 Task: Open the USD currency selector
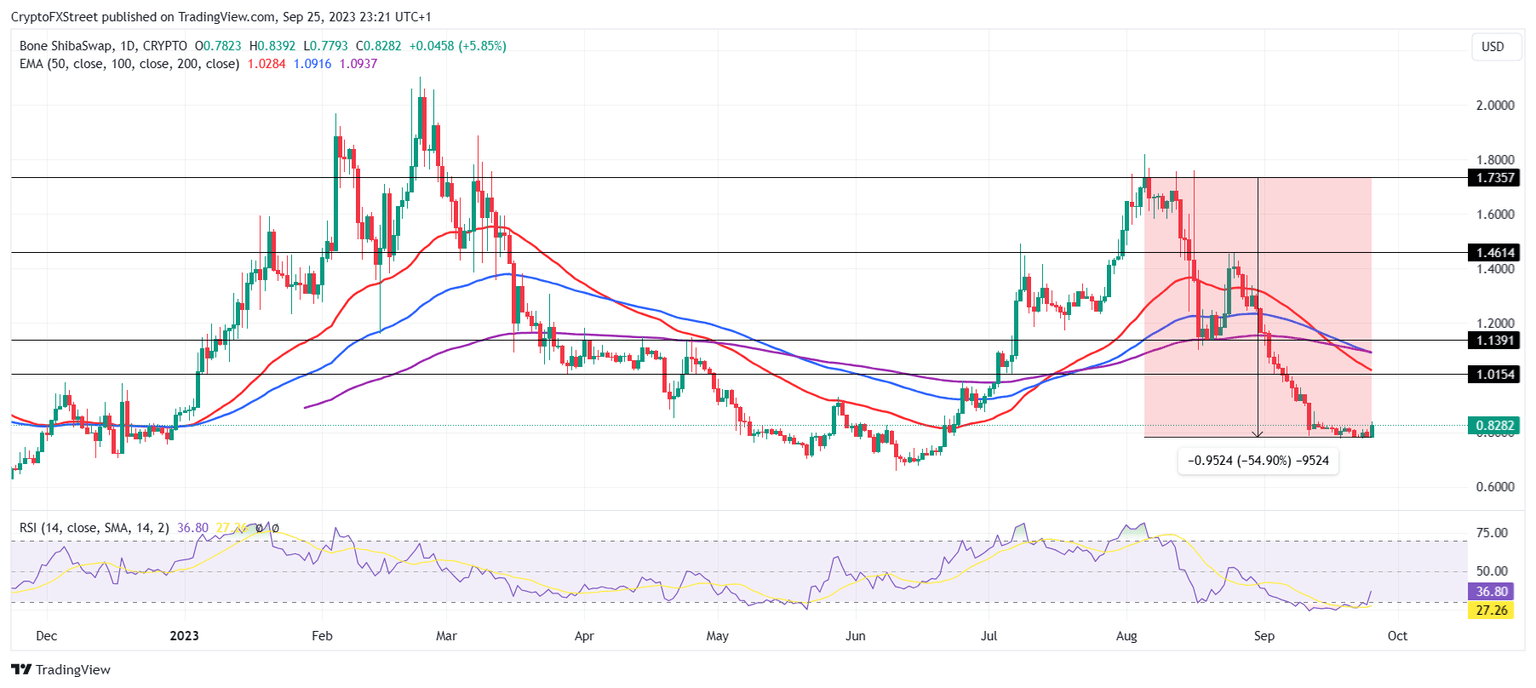coord(1496,46)
